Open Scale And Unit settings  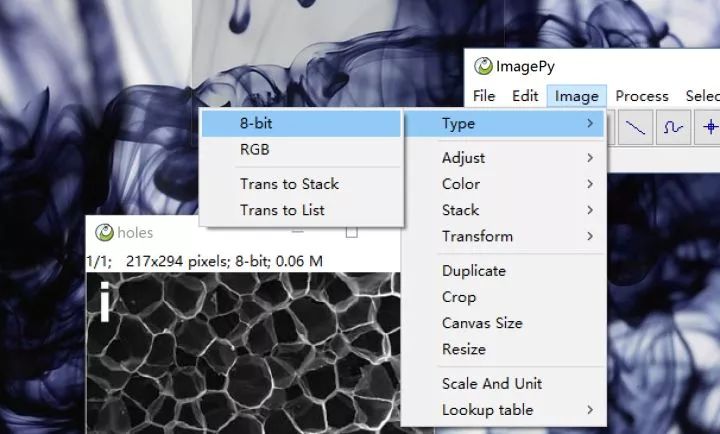(504, 384)
